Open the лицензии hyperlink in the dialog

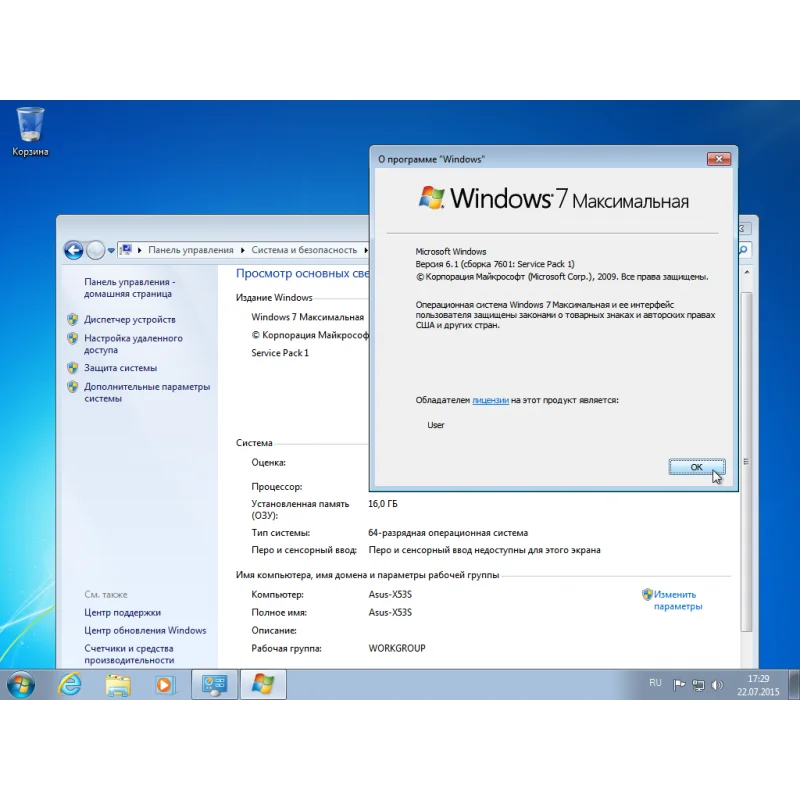coord(490,400)
